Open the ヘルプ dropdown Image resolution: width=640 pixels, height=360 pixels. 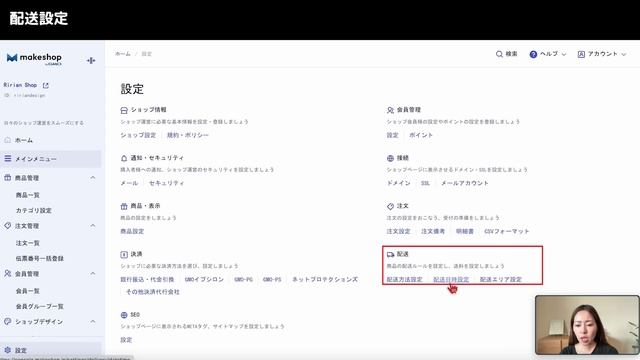(548, 54)
